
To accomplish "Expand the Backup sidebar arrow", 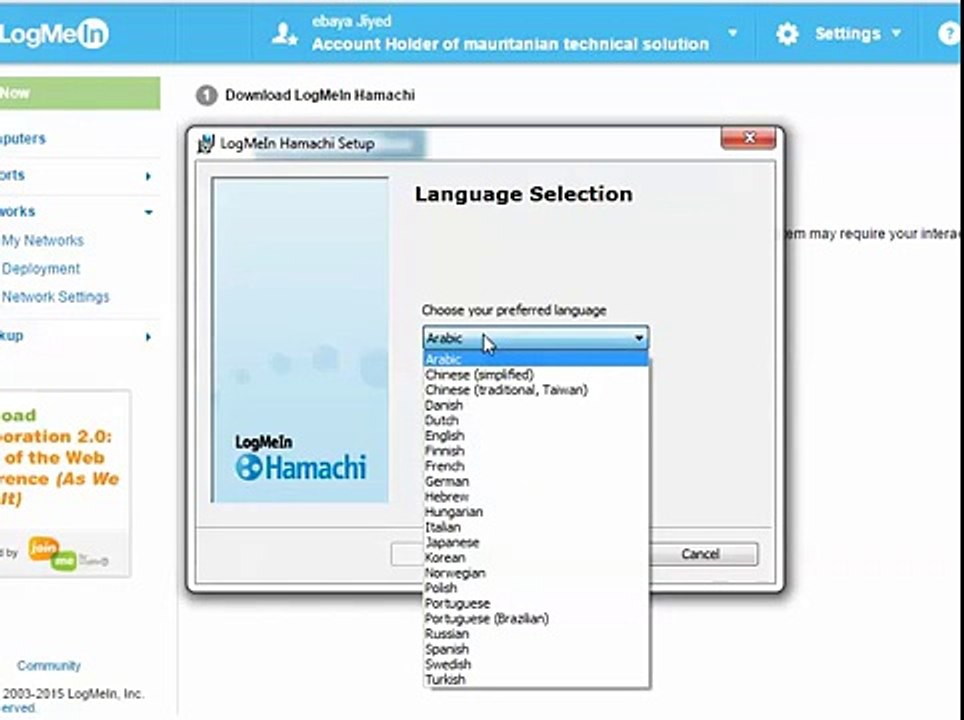I will click(x=148, y=336).
